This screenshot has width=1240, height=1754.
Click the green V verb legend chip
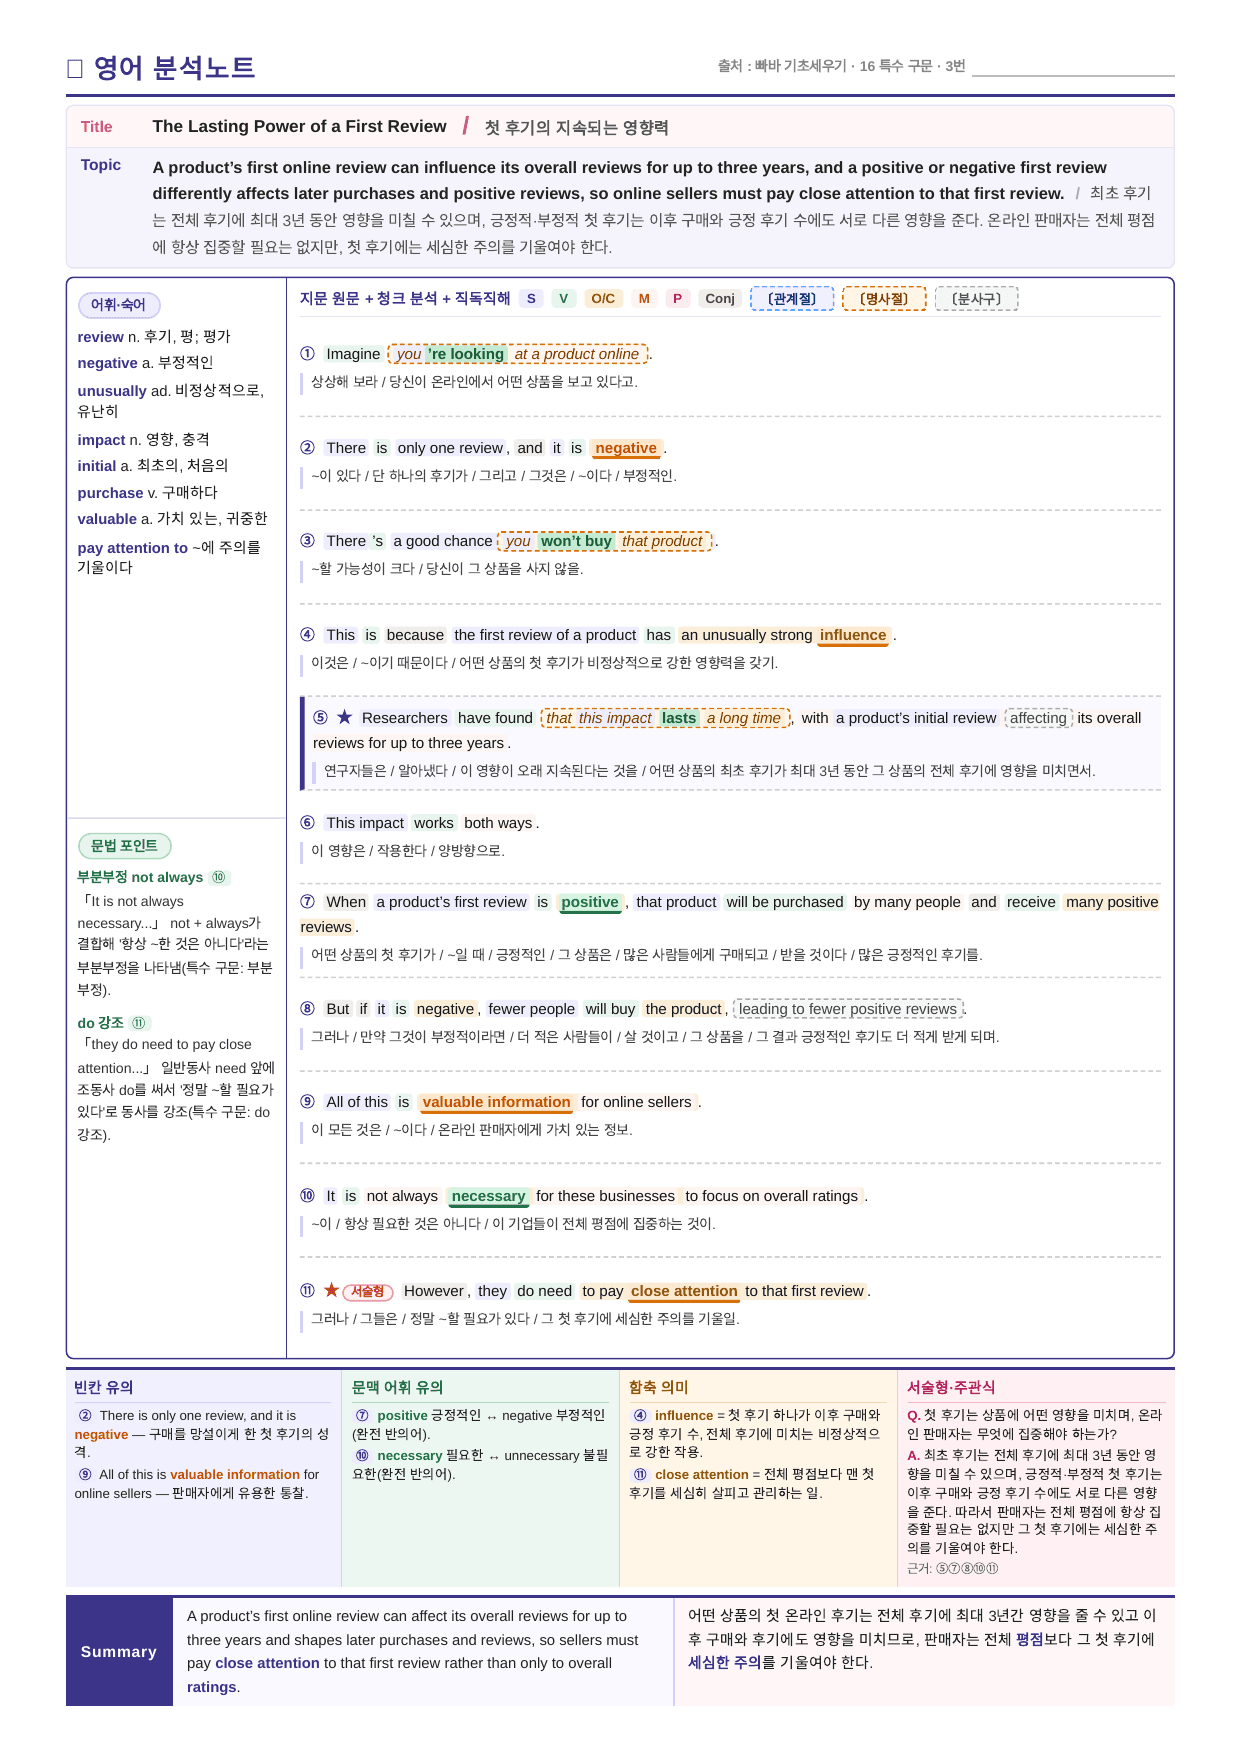point(563,298)
